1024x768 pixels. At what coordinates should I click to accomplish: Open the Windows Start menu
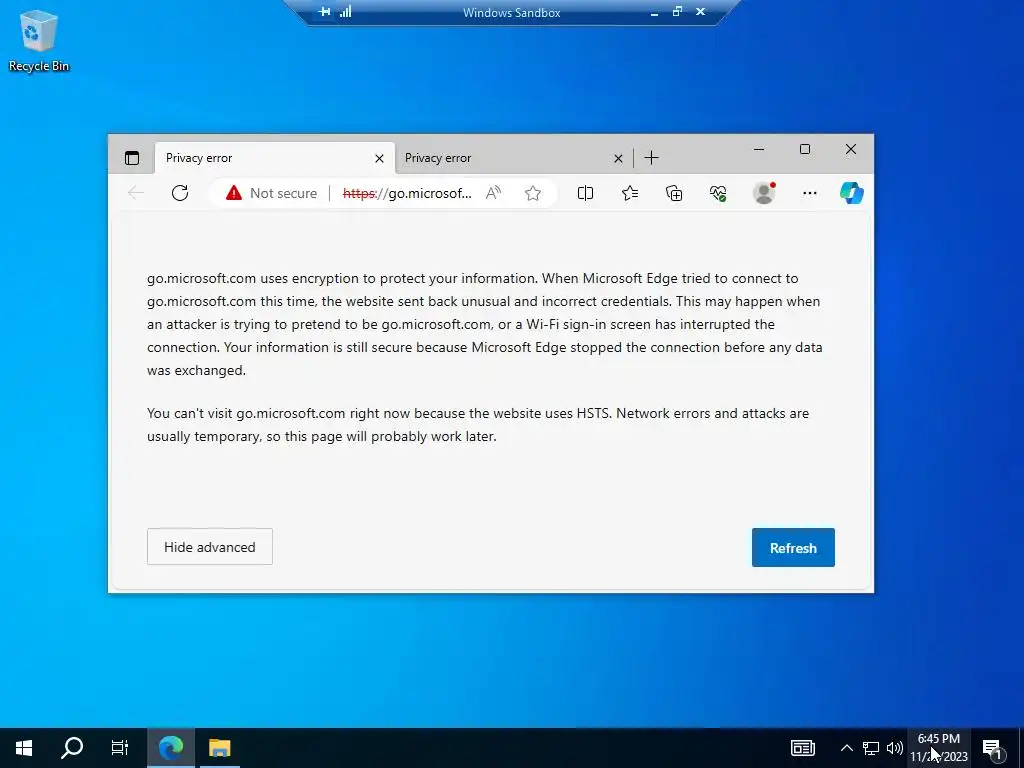24,748
